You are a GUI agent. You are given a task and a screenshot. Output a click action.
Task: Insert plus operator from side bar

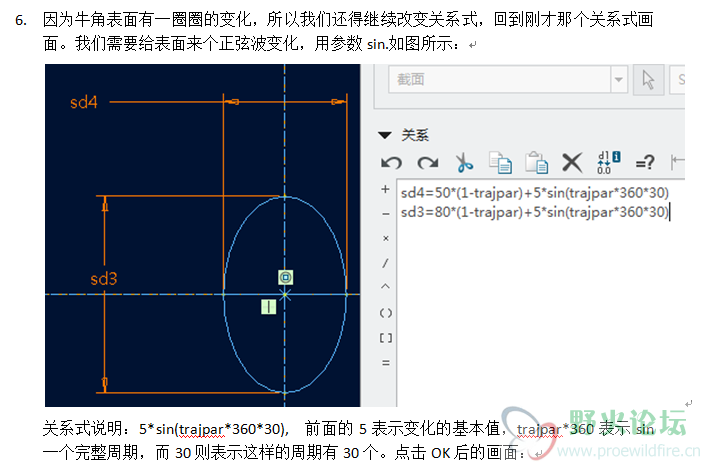tap(385, 189)
